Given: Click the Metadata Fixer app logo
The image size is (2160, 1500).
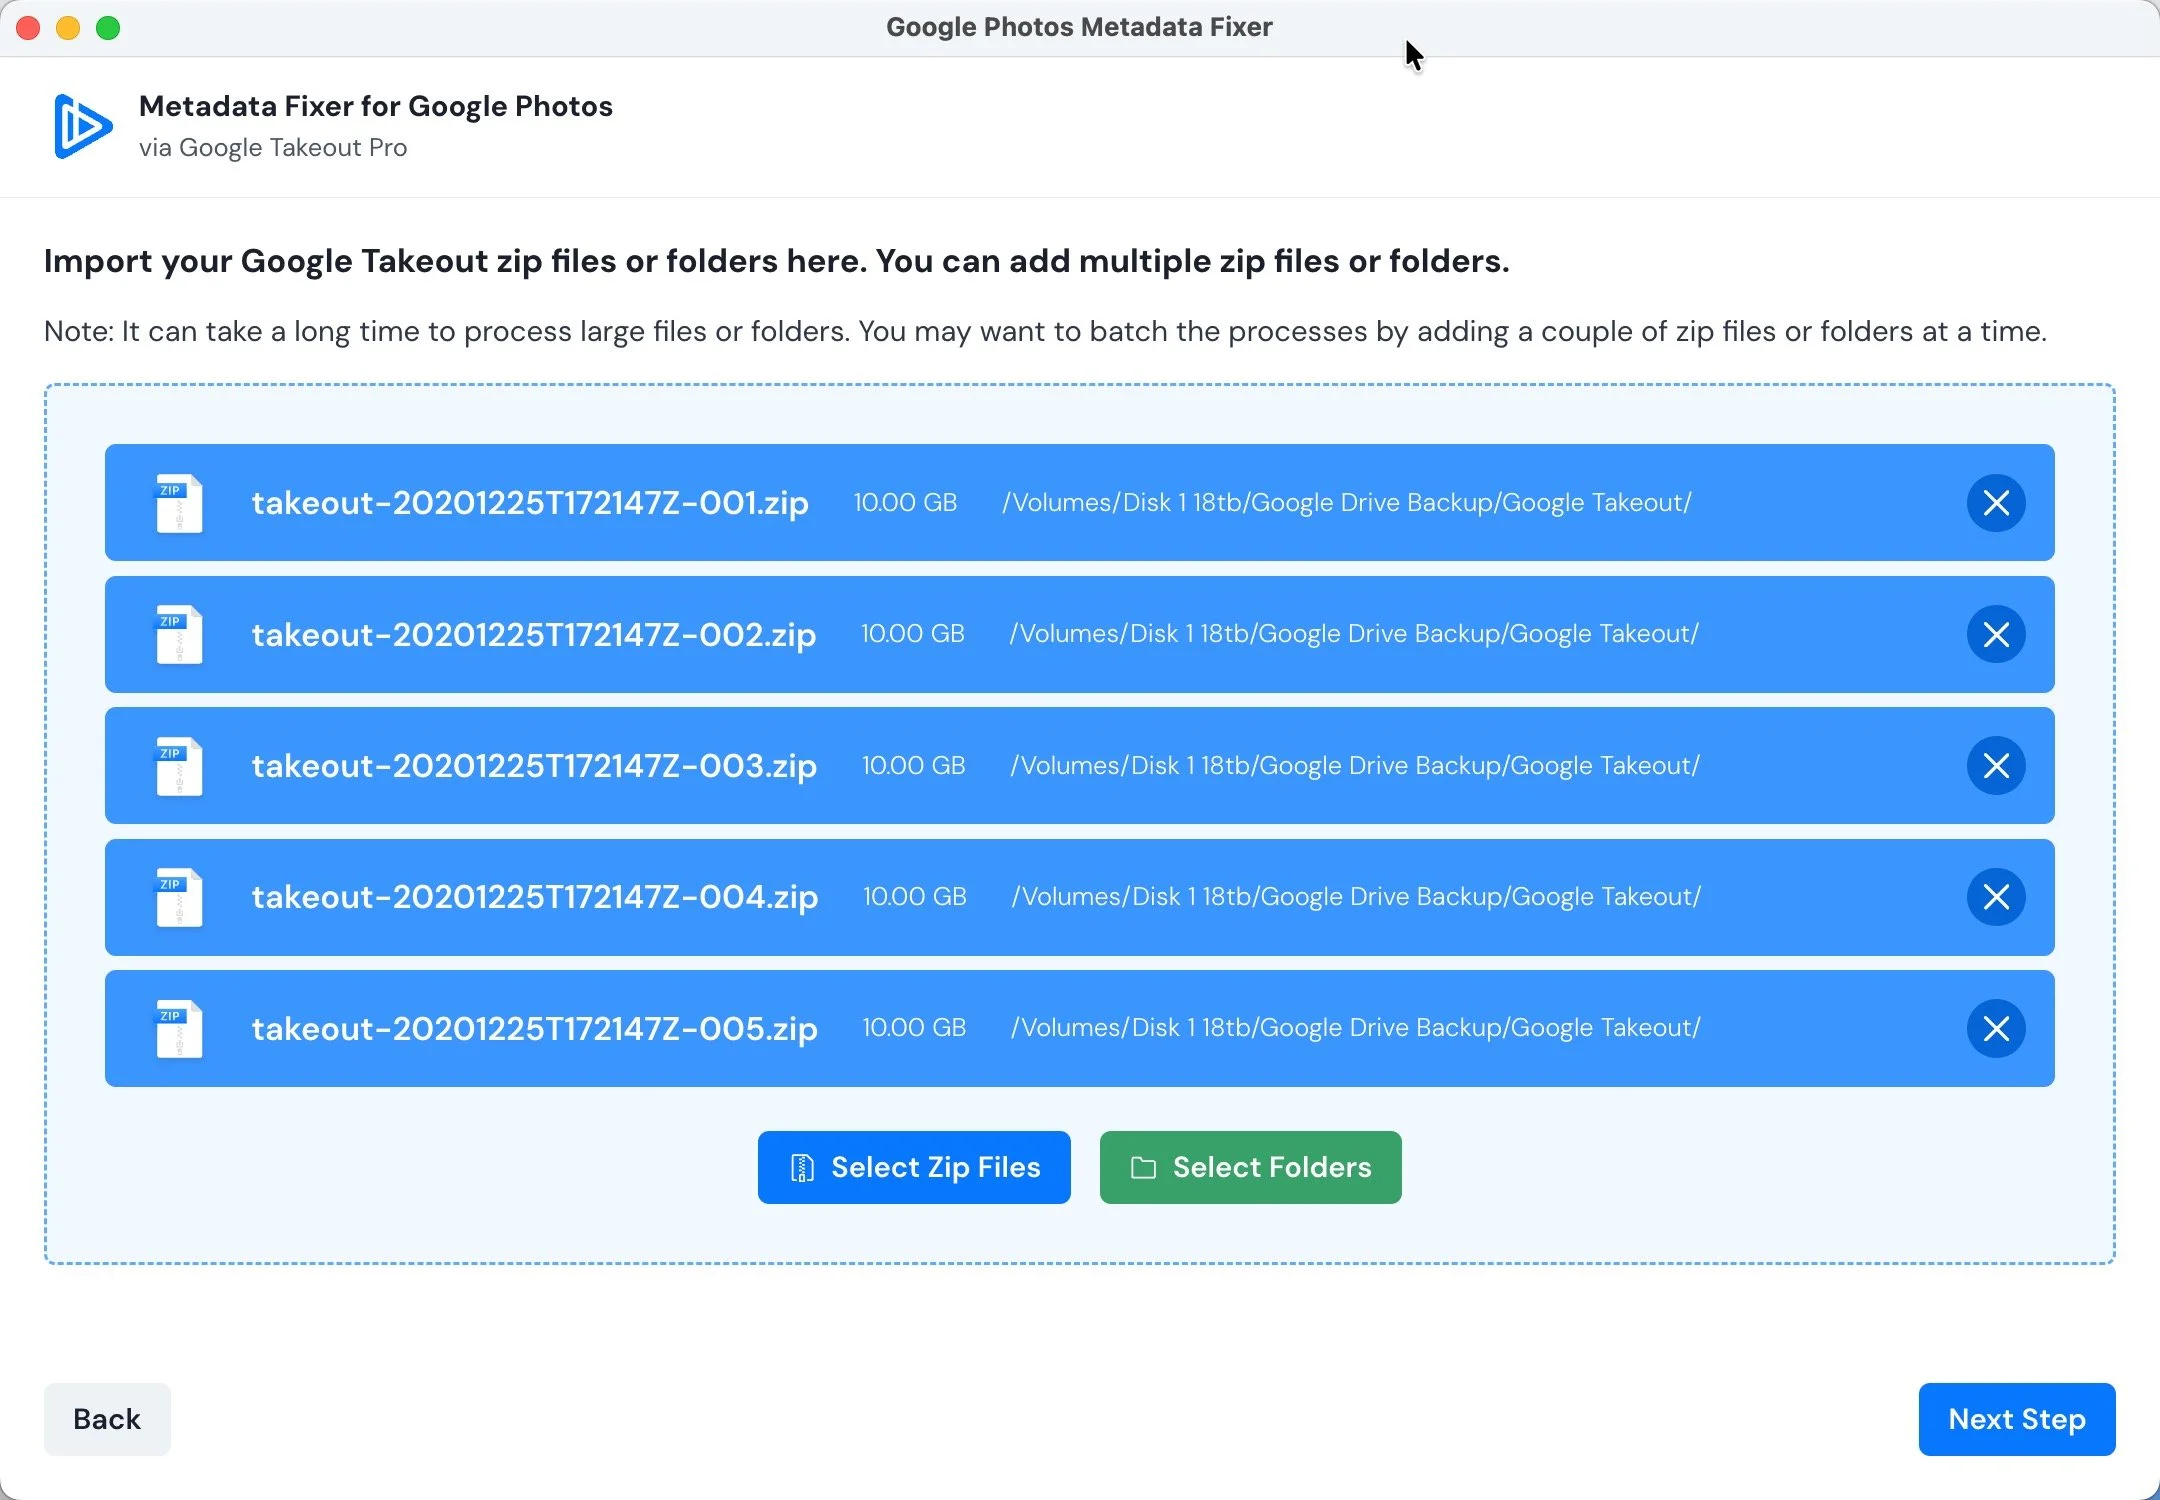Looking at the screenshot, I should (82, 127).
